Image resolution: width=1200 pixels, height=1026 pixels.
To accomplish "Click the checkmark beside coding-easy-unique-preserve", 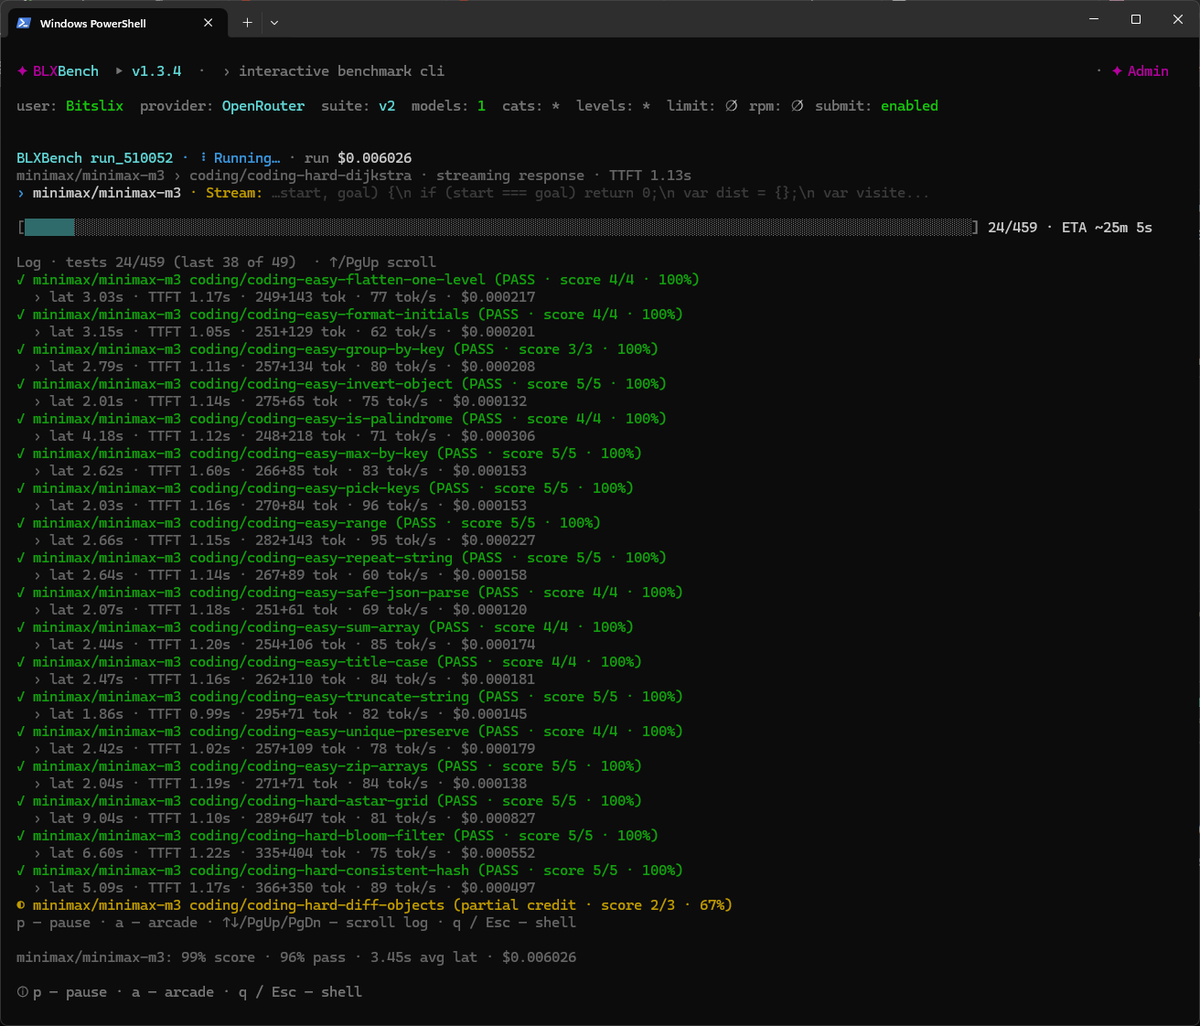I will [x=21, y=731].
